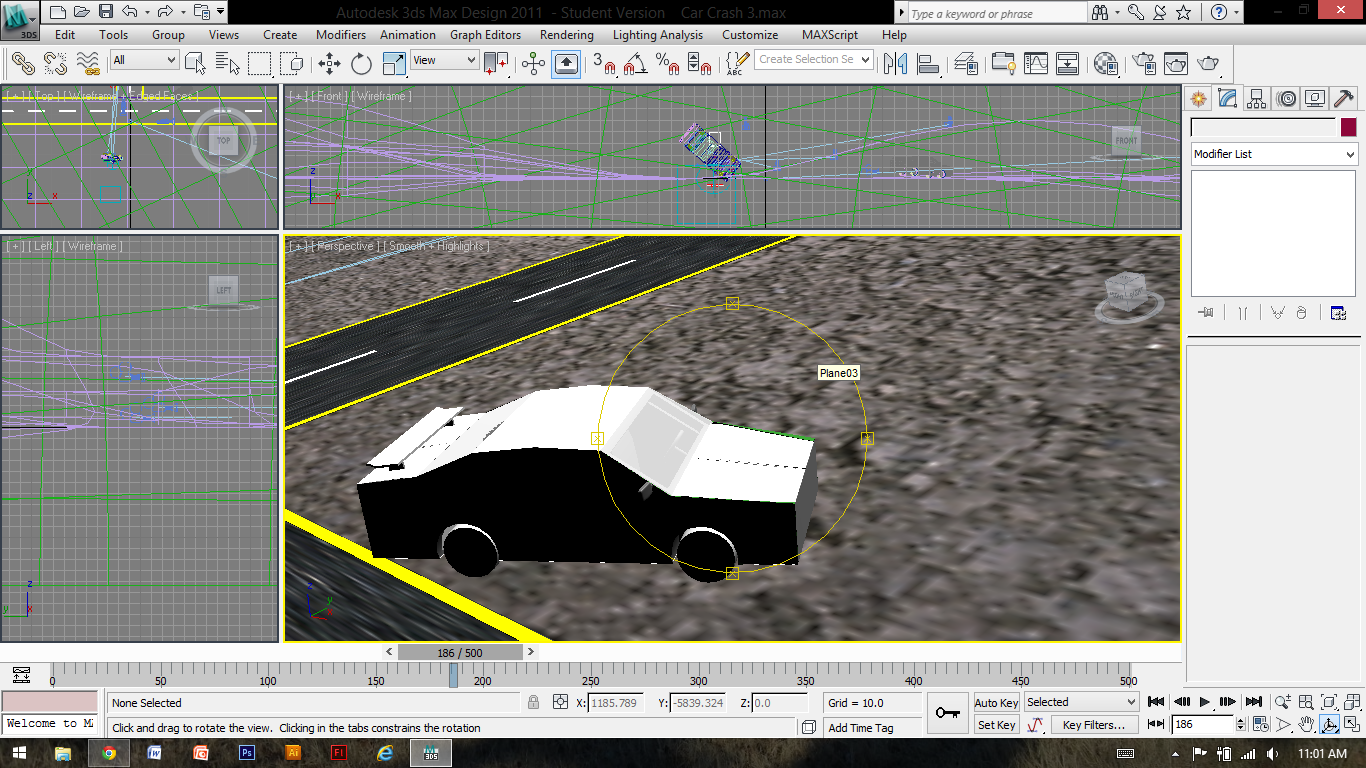Open the Modifiers menu
1366x768 pixels.
click(x=341, y=35)
